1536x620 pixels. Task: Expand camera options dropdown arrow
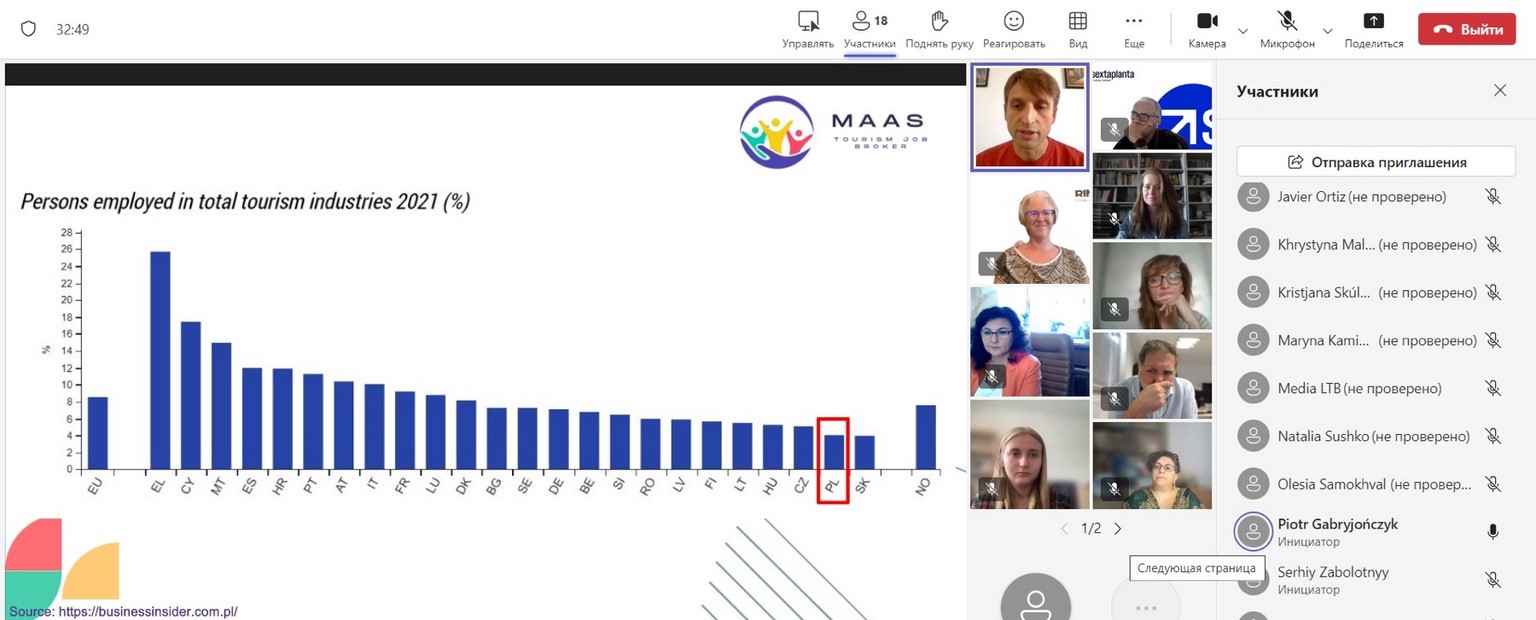coord(1243,31)
